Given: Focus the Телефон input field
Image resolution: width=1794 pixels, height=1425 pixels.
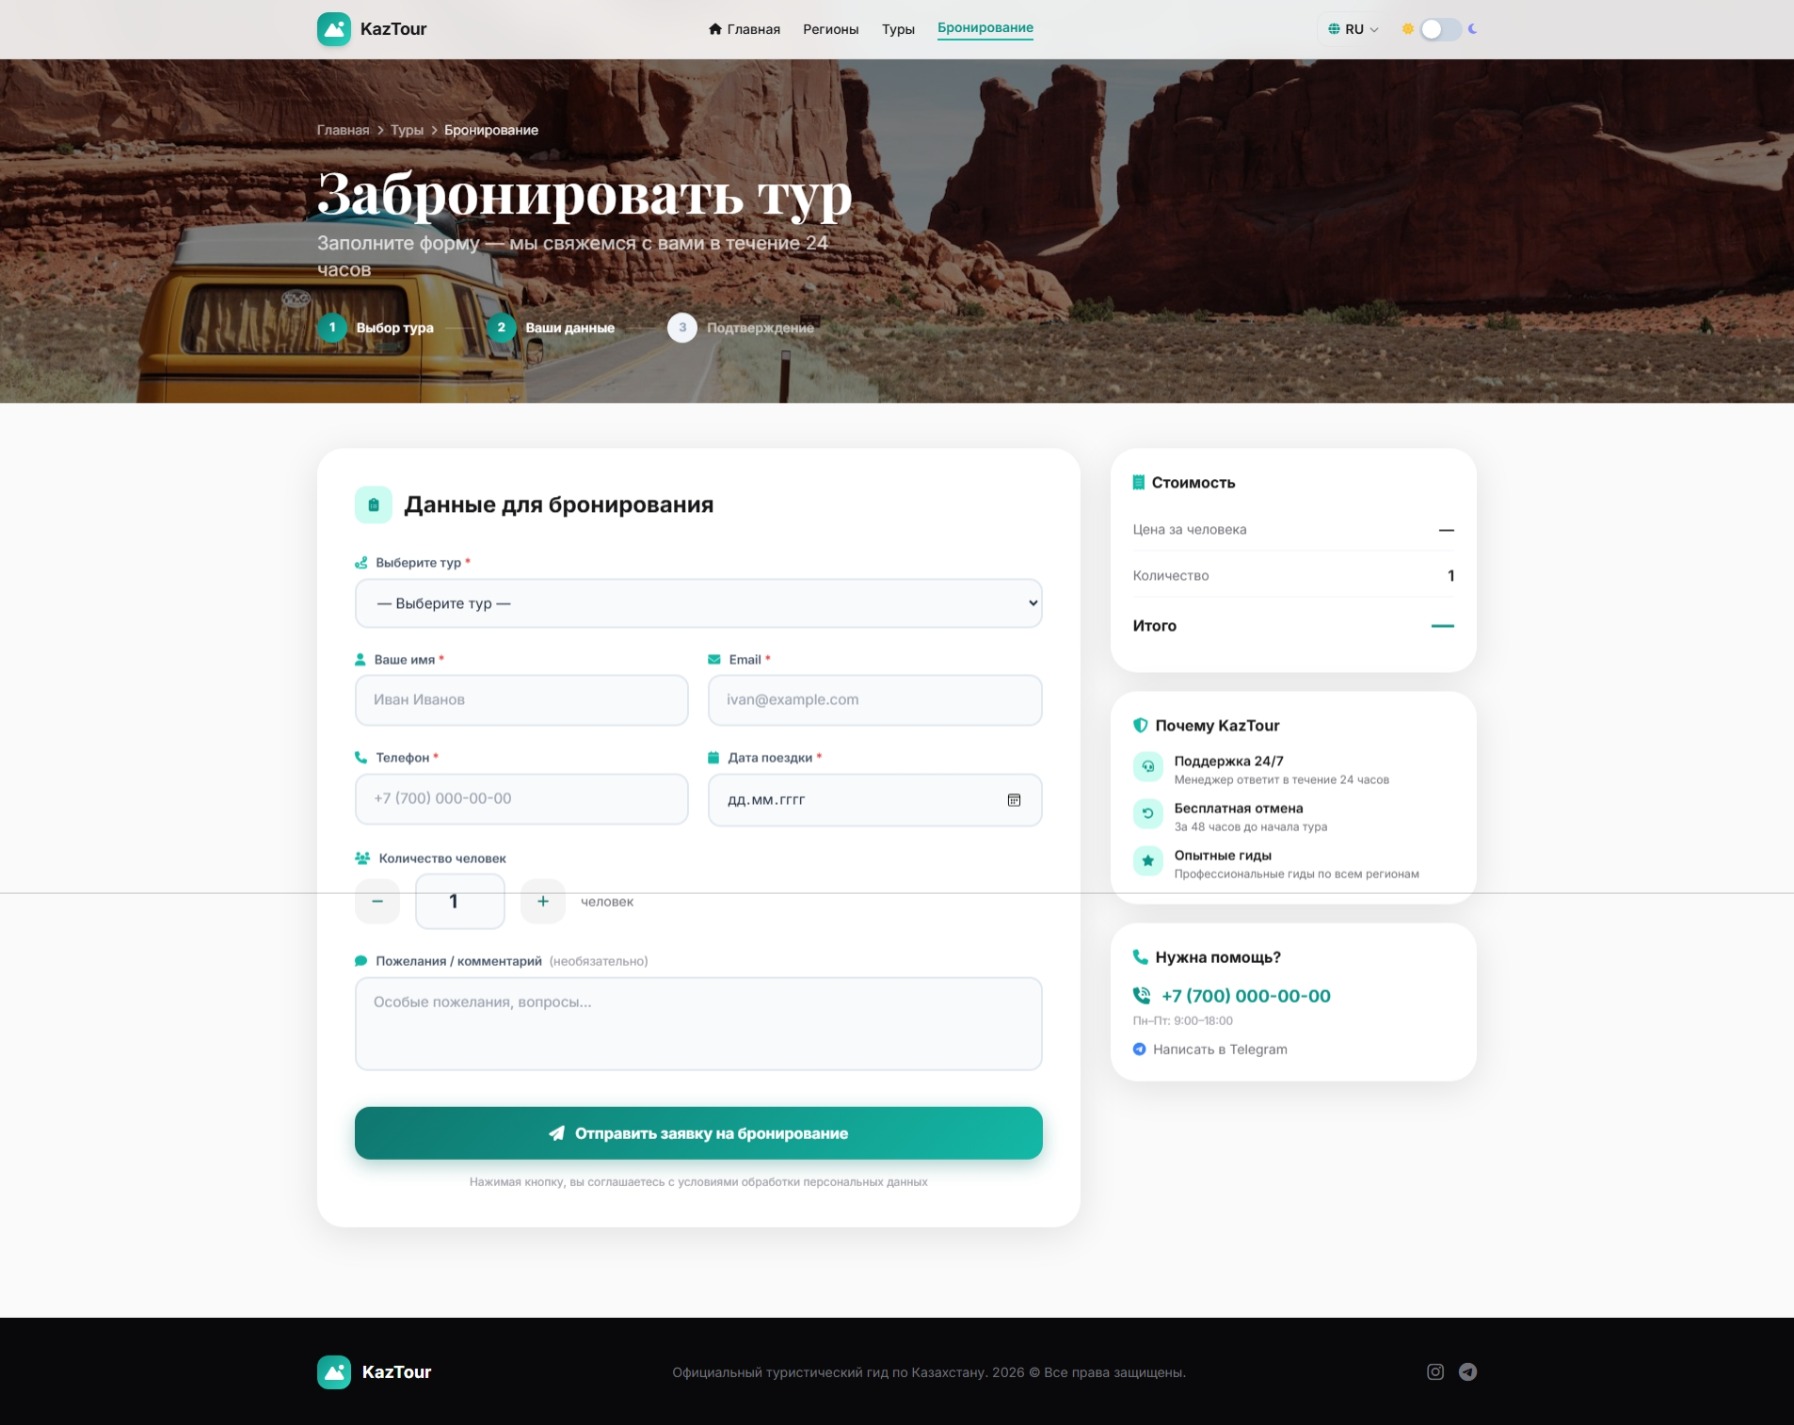Looking at the screenshot, I should (x=521, y=799).
